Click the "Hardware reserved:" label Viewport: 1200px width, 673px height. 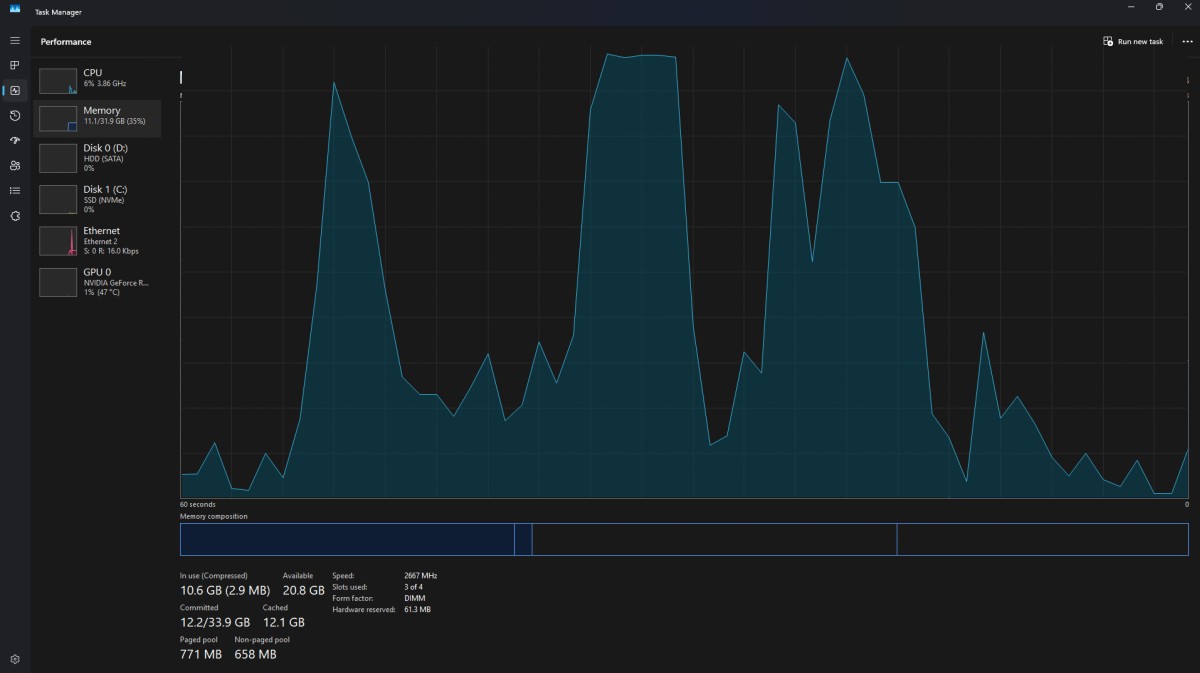click(362, 609)
